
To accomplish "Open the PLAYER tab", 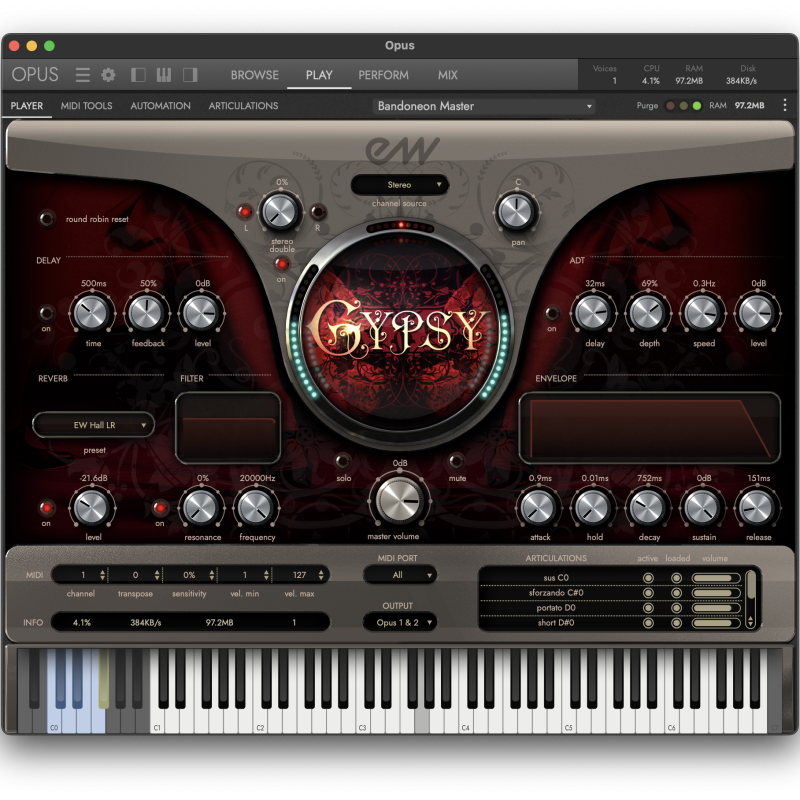I will (27, 106).
